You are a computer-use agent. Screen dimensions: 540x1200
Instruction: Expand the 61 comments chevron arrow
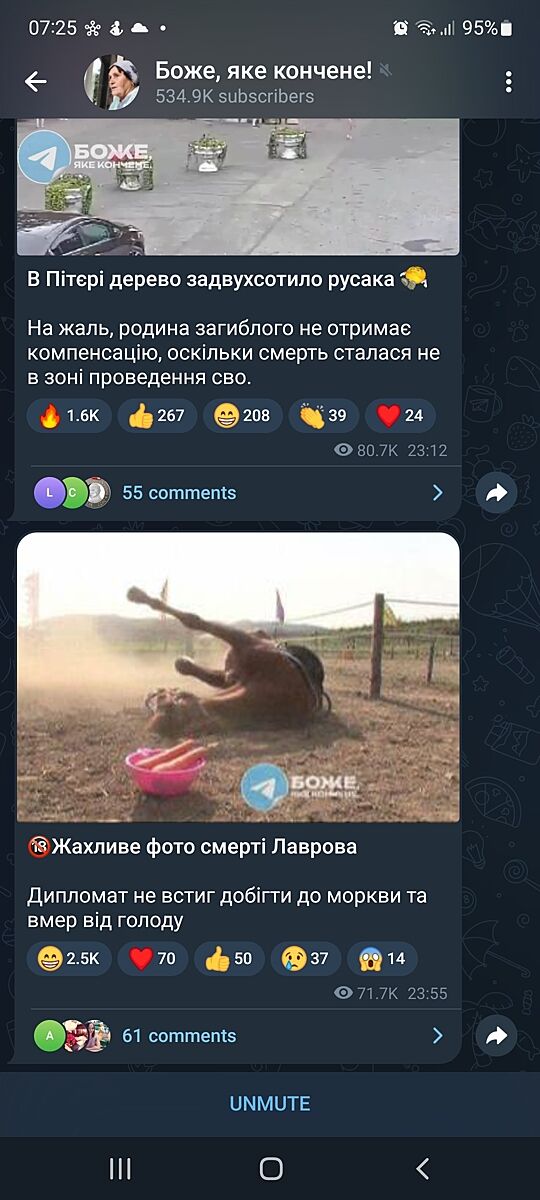pyautogui.click(x=437, y=1036)
